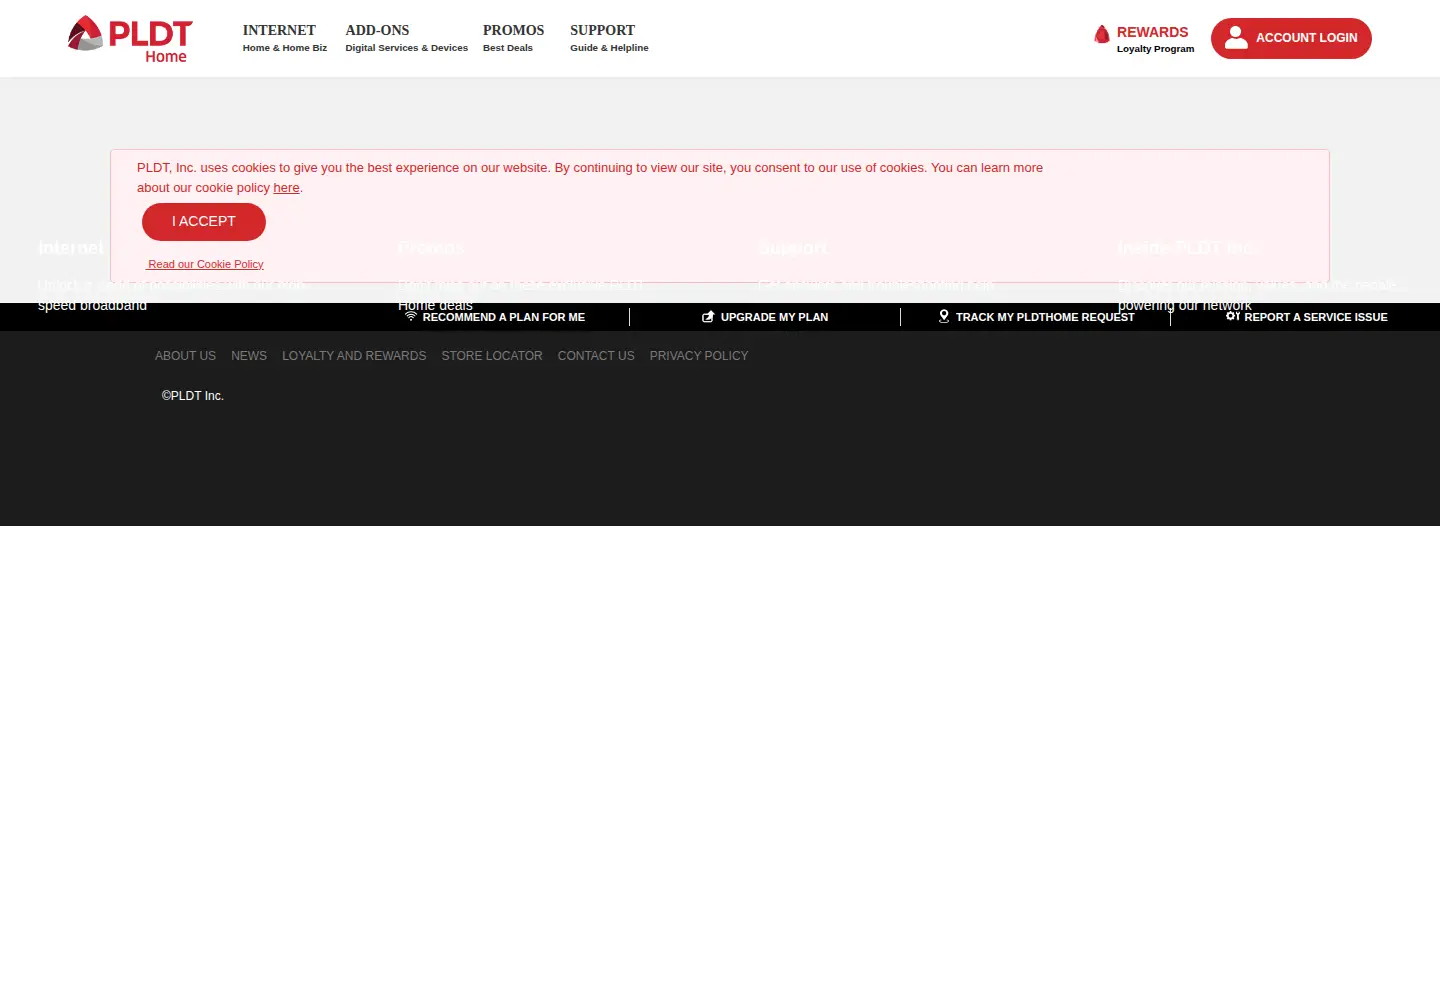Viewport: 1440px width, 1000px height.
Task: Click Read our Cookie Policy link
Action: tap(205, 264)
